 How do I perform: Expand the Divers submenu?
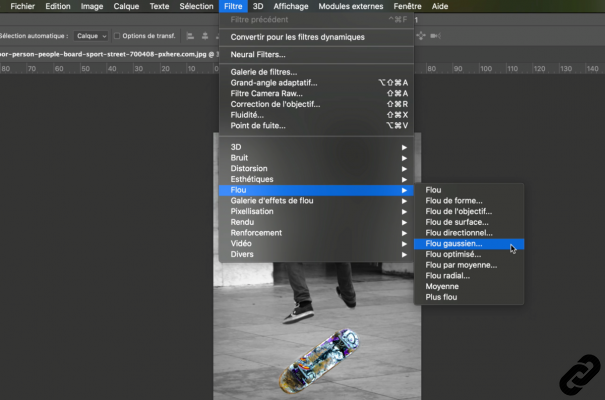[316, 255]
